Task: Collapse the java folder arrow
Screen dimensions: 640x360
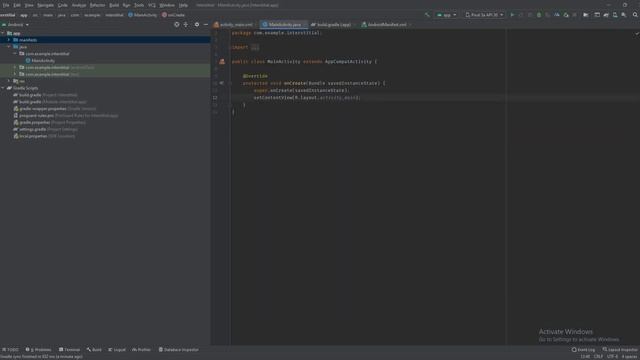Action: (x=9, y=47)
